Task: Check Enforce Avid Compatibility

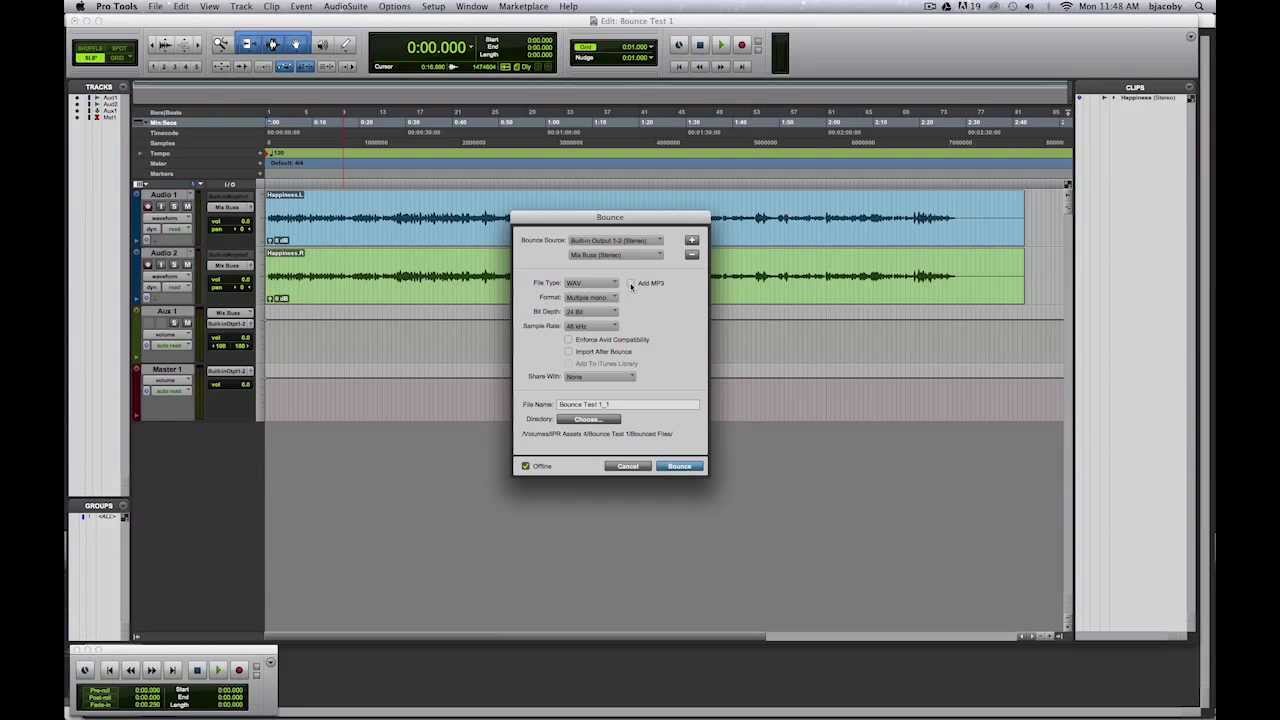Action: click(x=569, y=340)
